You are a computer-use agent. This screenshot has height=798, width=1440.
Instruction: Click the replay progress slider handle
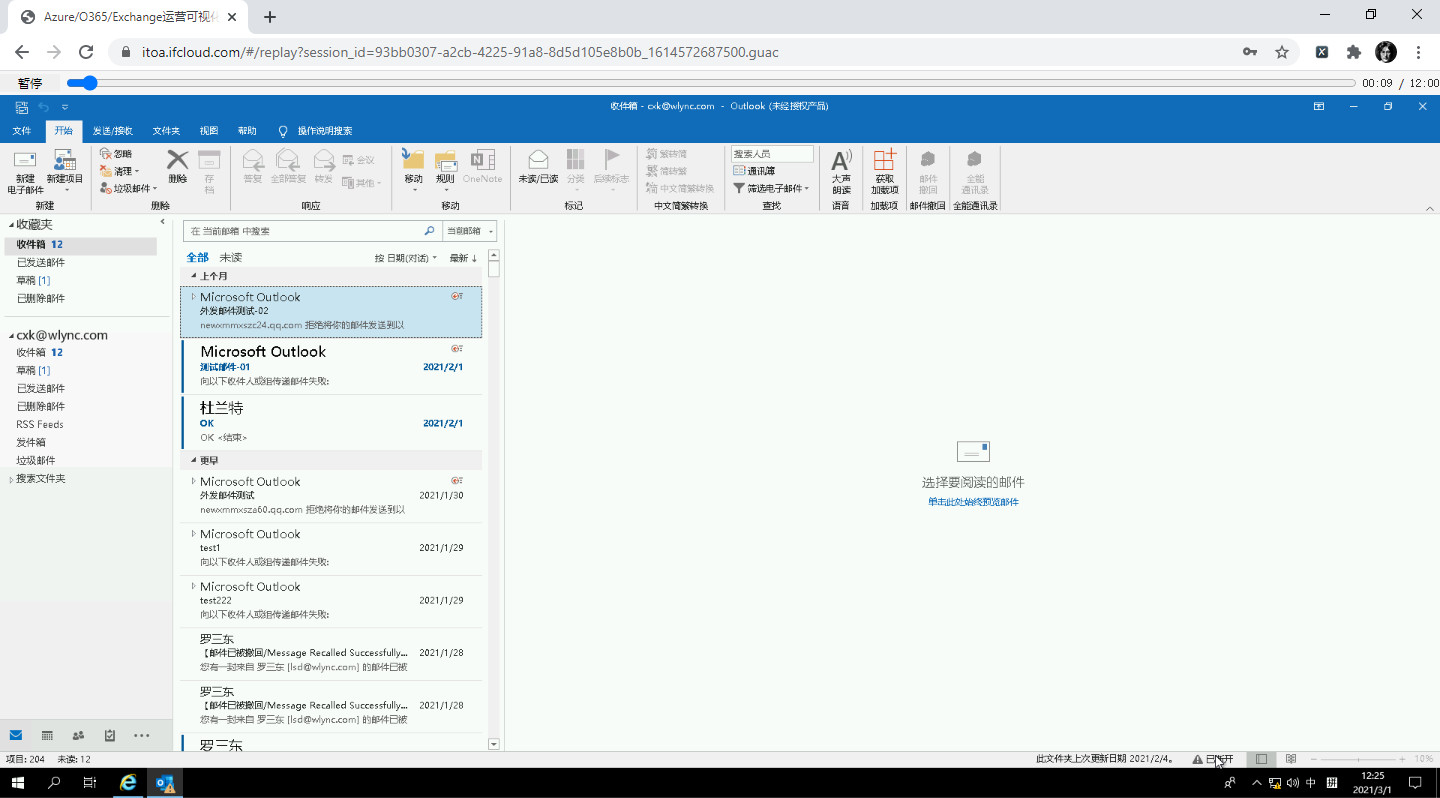coord(89,83)
